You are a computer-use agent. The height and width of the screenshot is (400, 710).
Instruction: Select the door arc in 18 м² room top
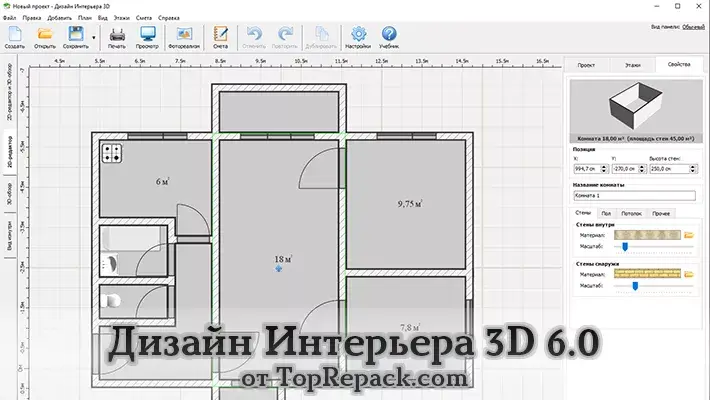pyautogui.click(x=319, y=168)
